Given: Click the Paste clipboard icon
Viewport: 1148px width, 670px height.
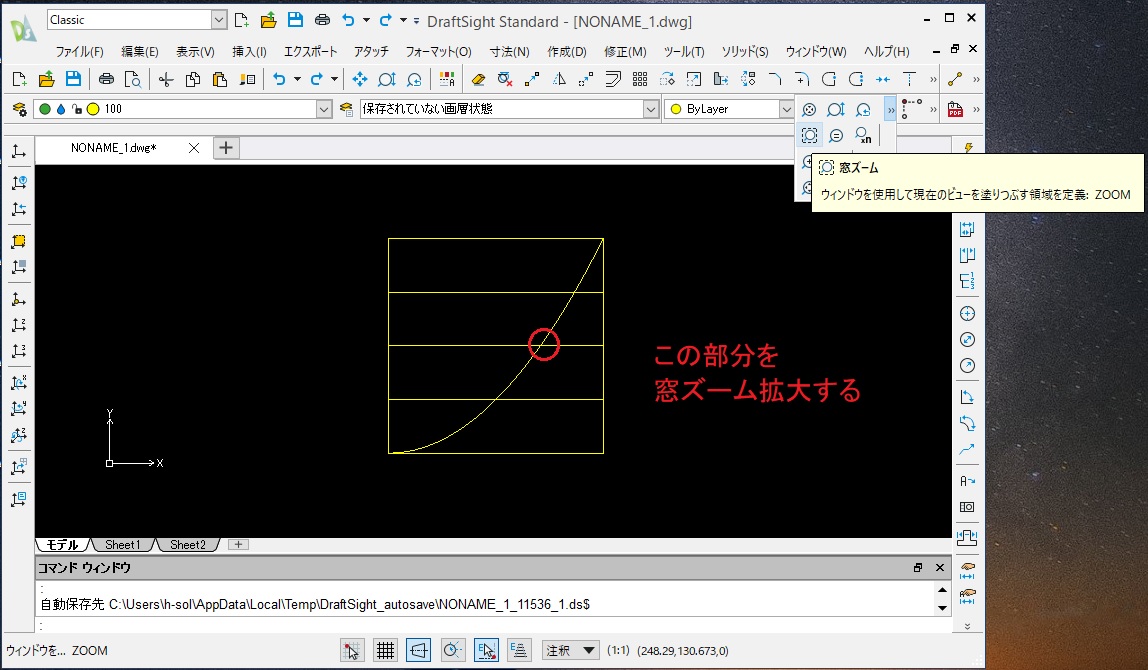Looking at the screenshot, I should (220, 79).
